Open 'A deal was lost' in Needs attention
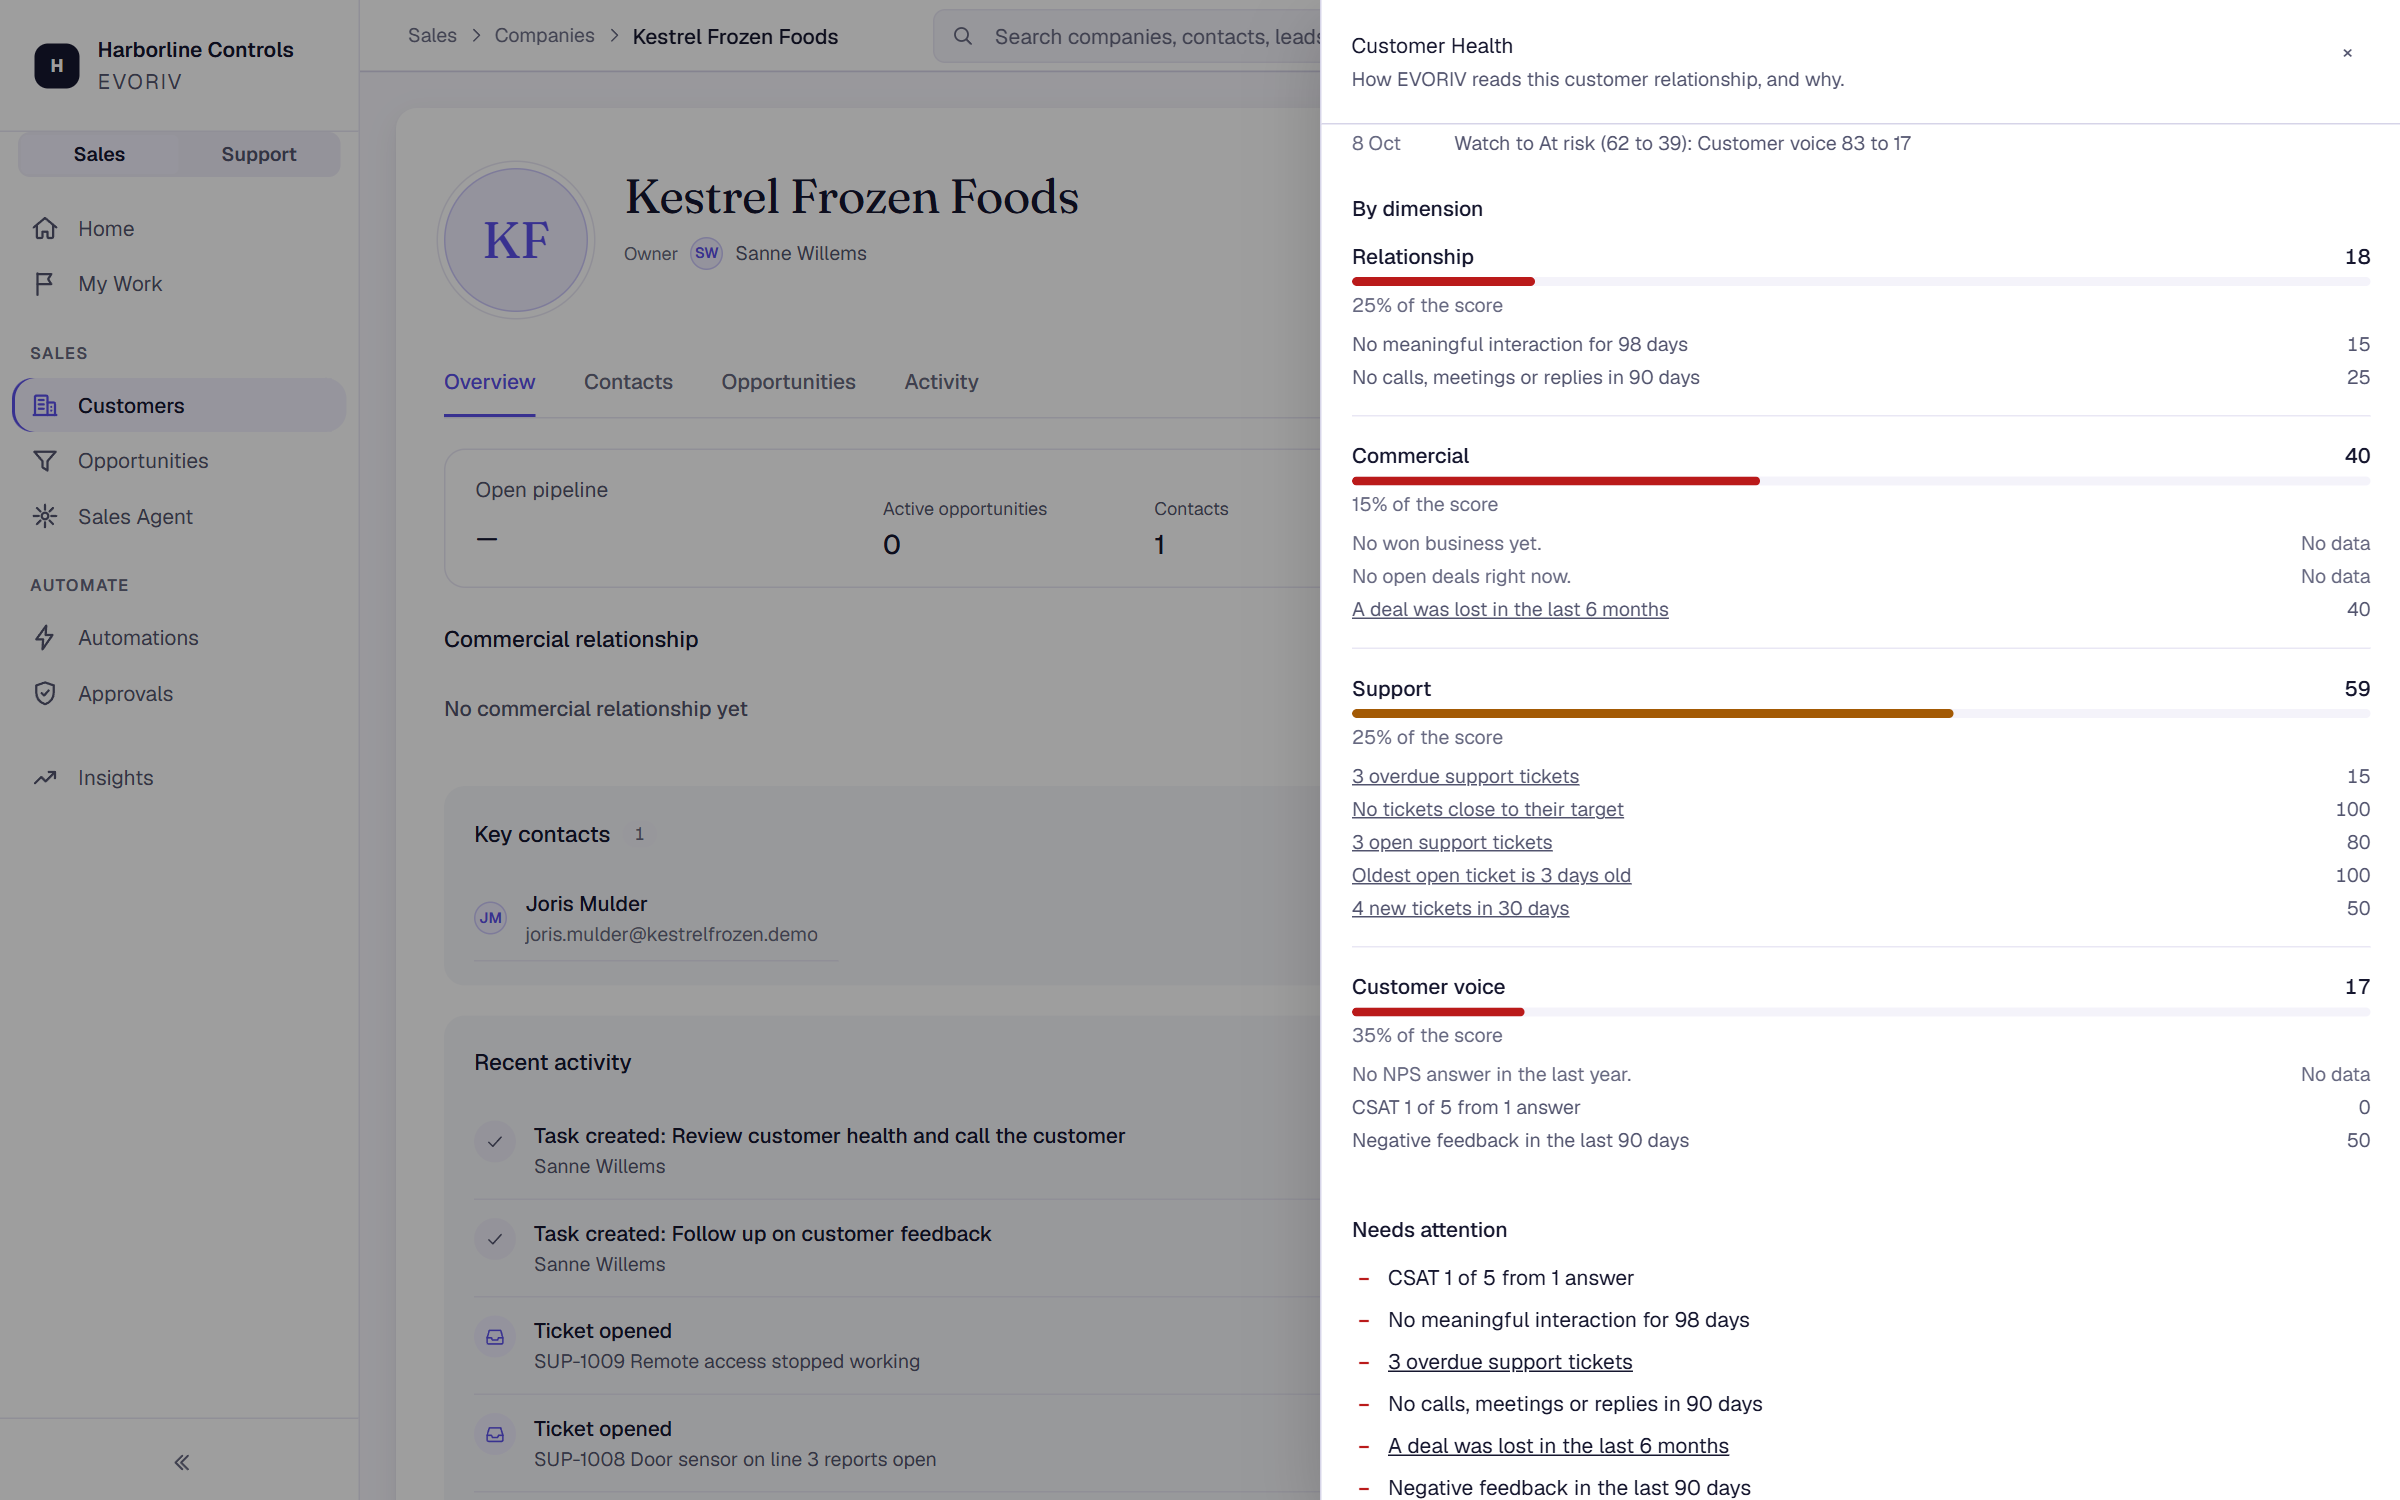The height and width of the screenshot is (1500, 2400). [1558, 1446]
